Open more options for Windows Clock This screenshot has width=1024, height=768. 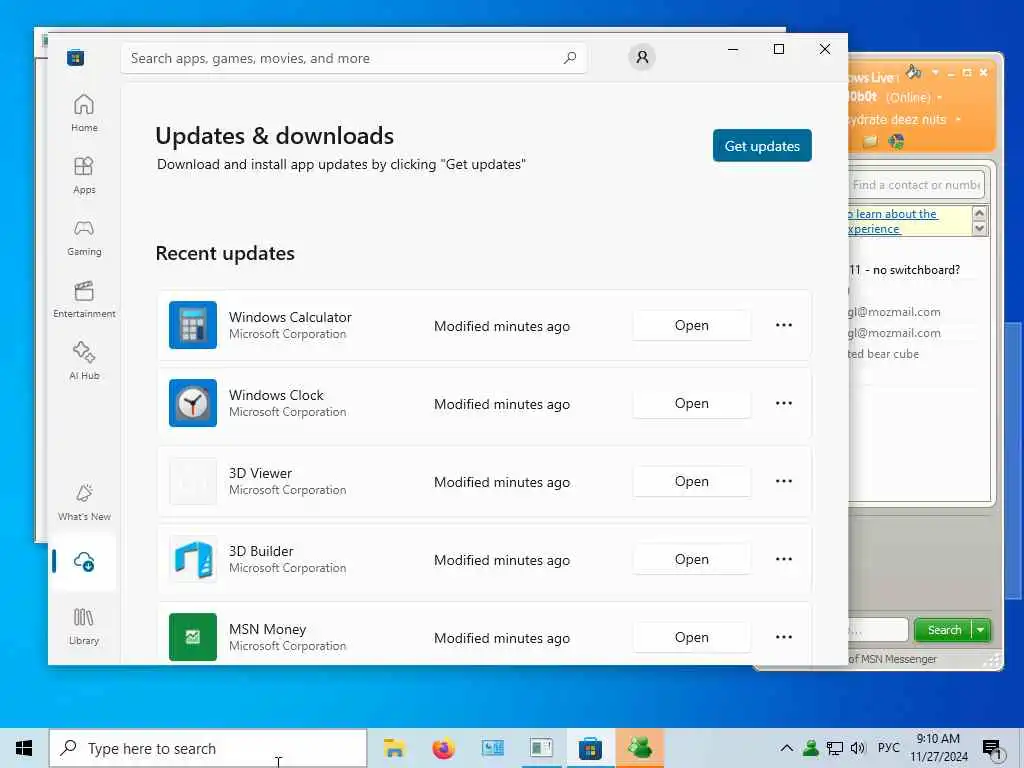tap(784, 403)
